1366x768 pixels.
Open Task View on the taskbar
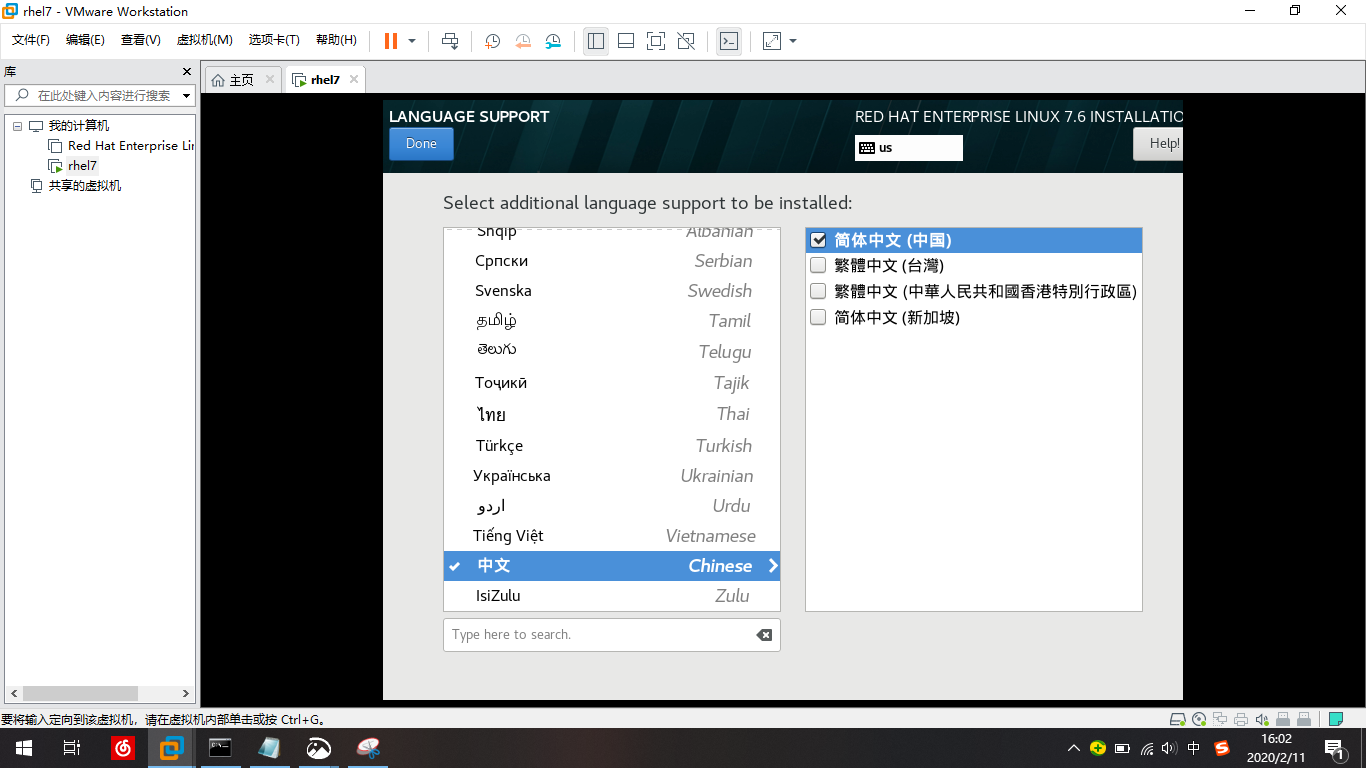[72, 747]
